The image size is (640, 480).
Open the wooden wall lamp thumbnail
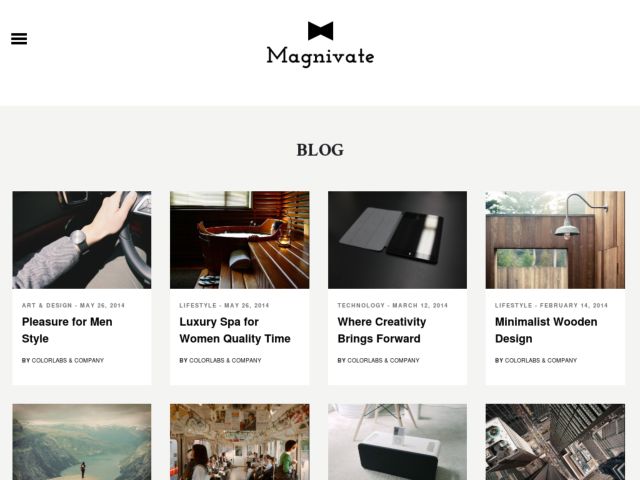(x=555, y=240)
